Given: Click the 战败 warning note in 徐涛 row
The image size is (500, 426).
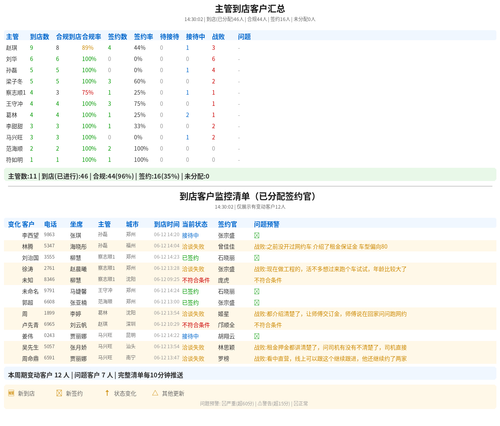Looking at the screenshot, I should click(330, 269).
